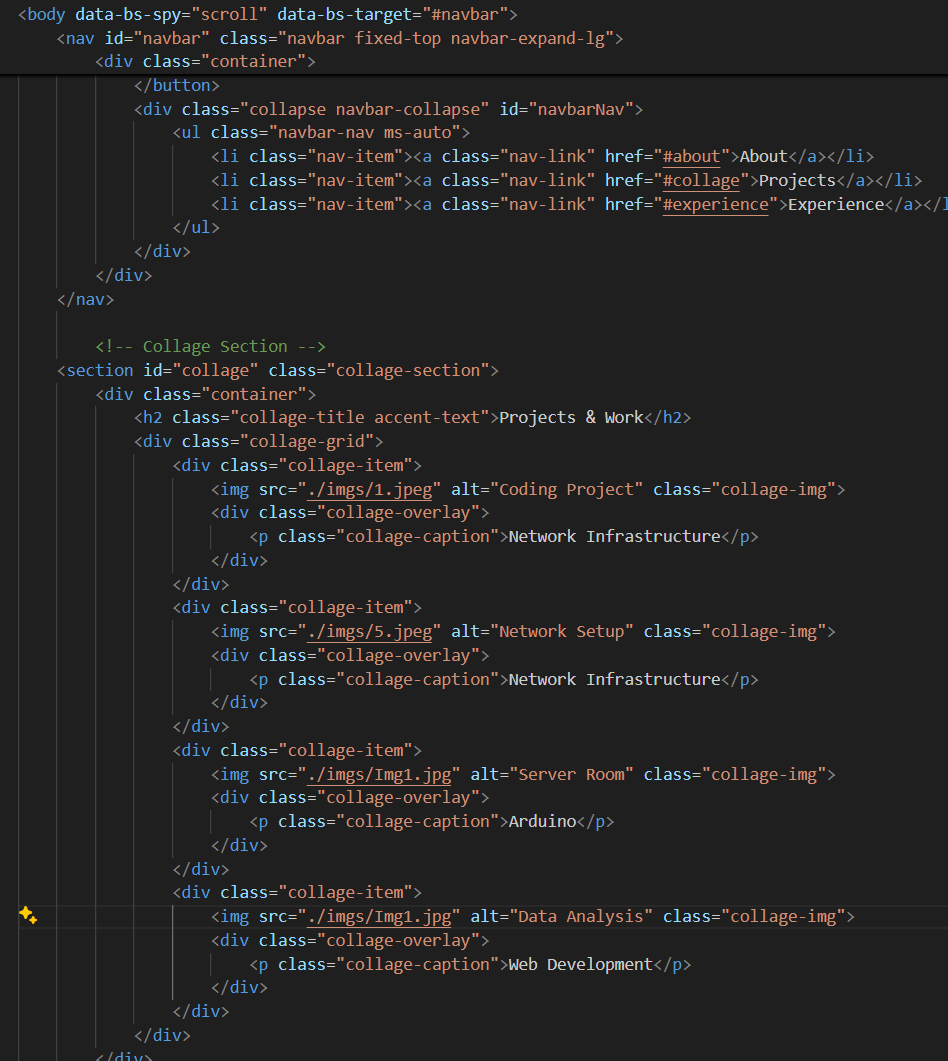Open the ./imgs/1.jpeg image path
Screen dimensions: 948x1061
pyautogui.click(x=370, y=489)
